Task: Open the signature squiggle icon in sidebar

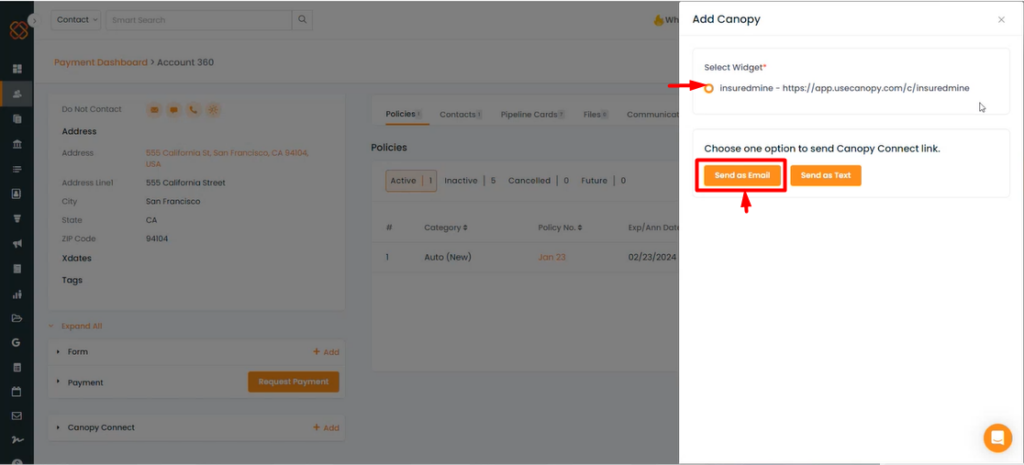Action: coord(18,440)
